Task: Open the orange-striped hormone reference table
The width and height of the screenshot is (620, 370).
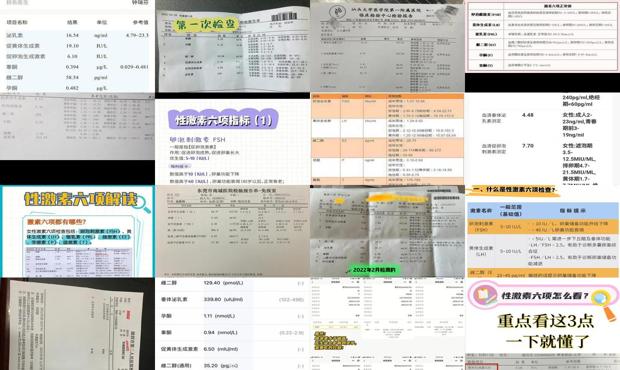Action: (x=387, y=139)
